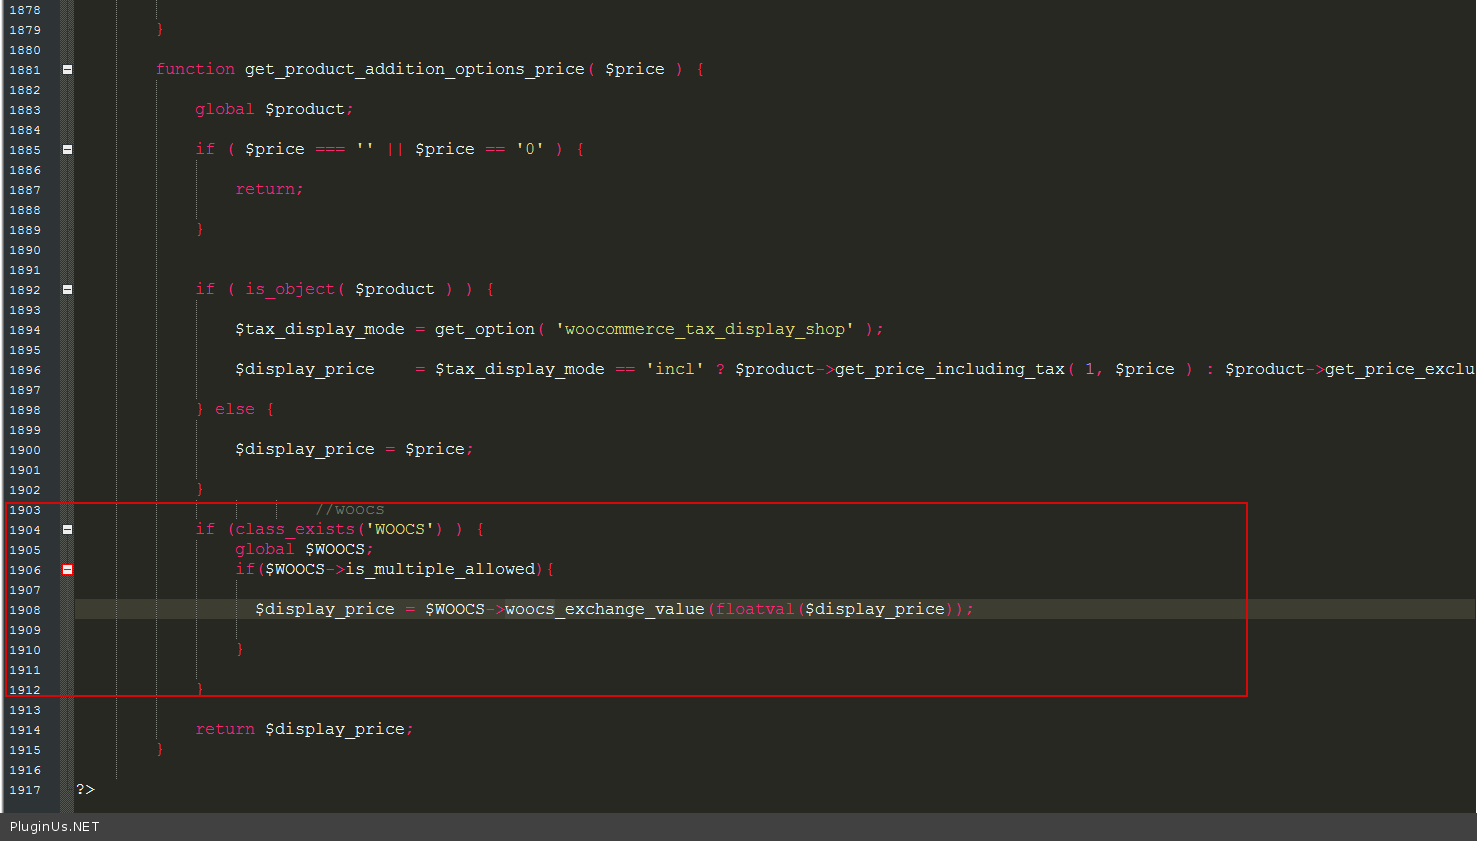Click 'is_object' in the if condition

(290, 289)
